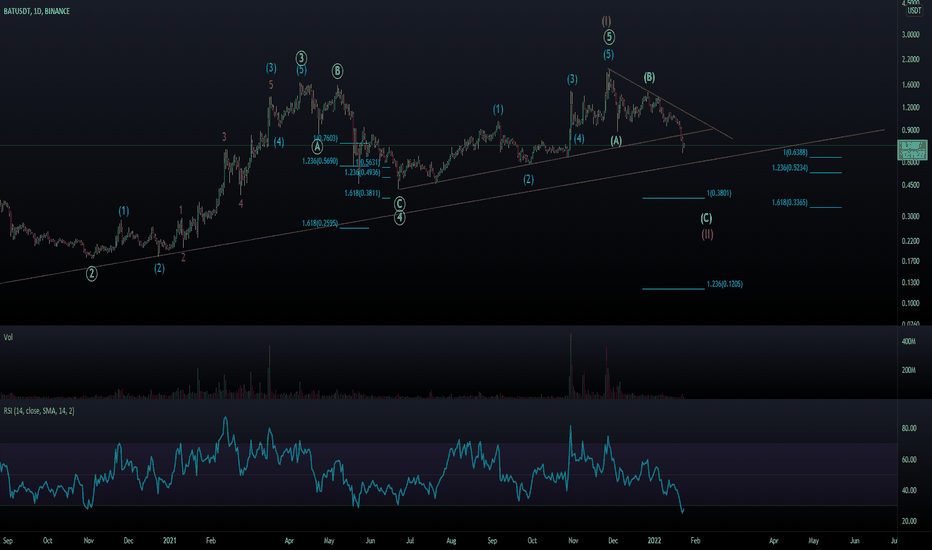Select the 1.236(0.5690) Fibonacci label

coord(320,161)
